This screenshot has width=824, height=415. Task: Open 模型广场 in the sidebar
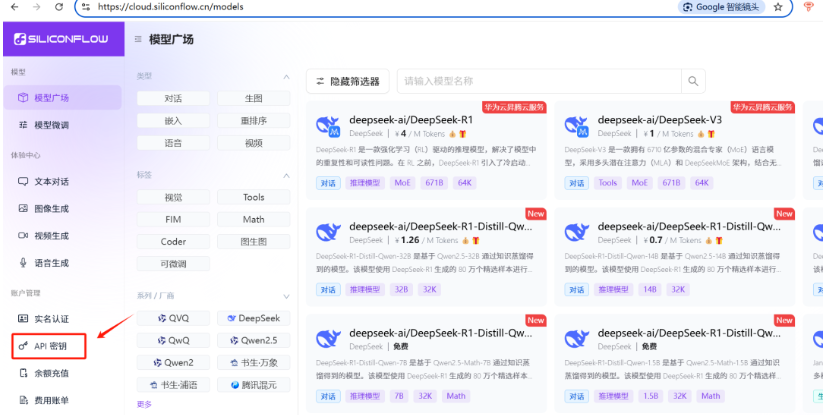coord(62,98)
